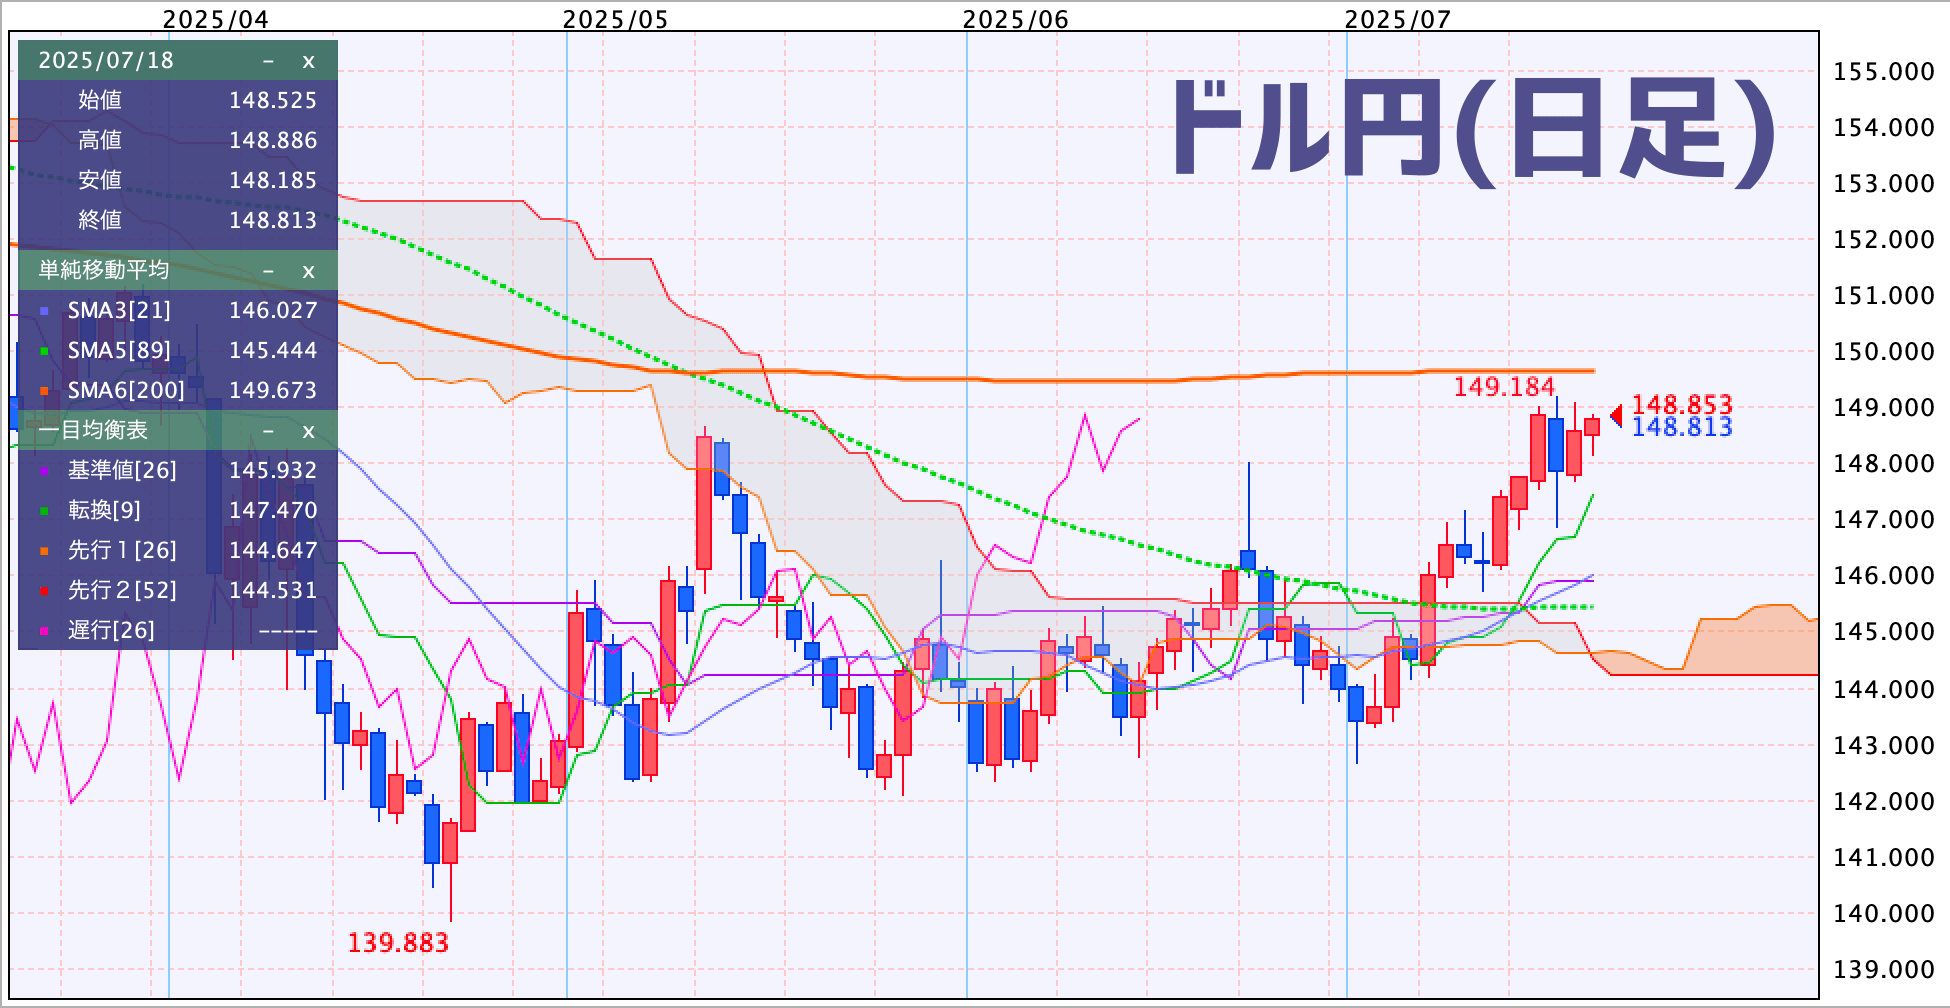This screenshot has width=1950, height=1008.
Task: Click the 一目均衡表 panel title
Action: [x=93, y=430]
